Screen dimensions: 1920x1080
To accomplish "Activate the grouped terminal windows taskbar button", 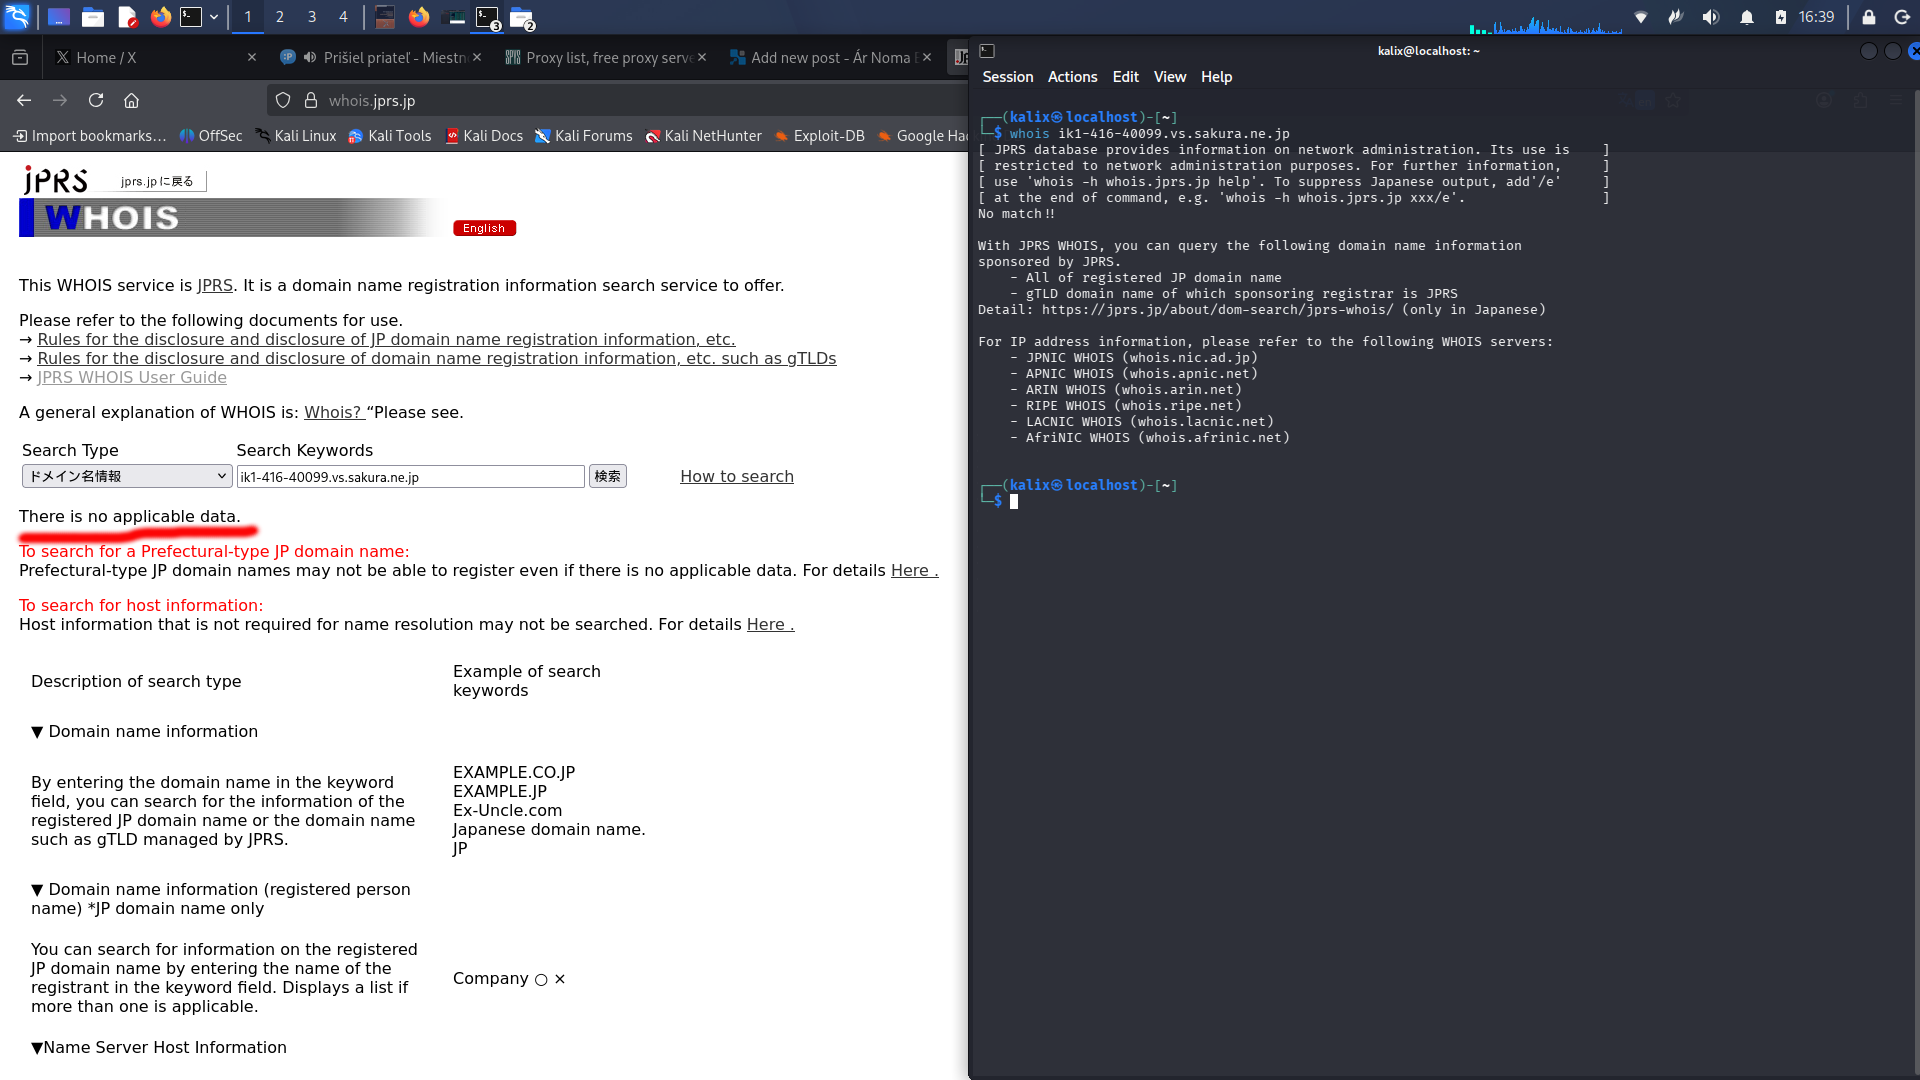I will pyautogui.click(x=488, y=18).
